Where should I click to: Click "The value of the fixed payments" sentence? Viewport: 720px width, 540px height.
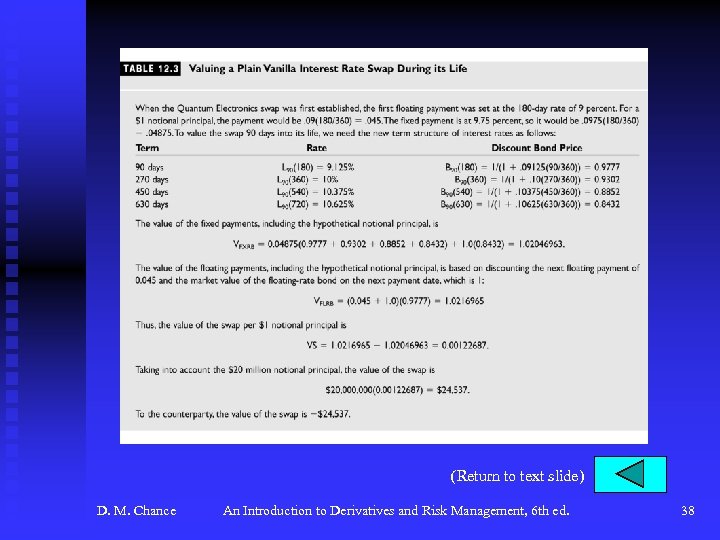pos(287,224)
